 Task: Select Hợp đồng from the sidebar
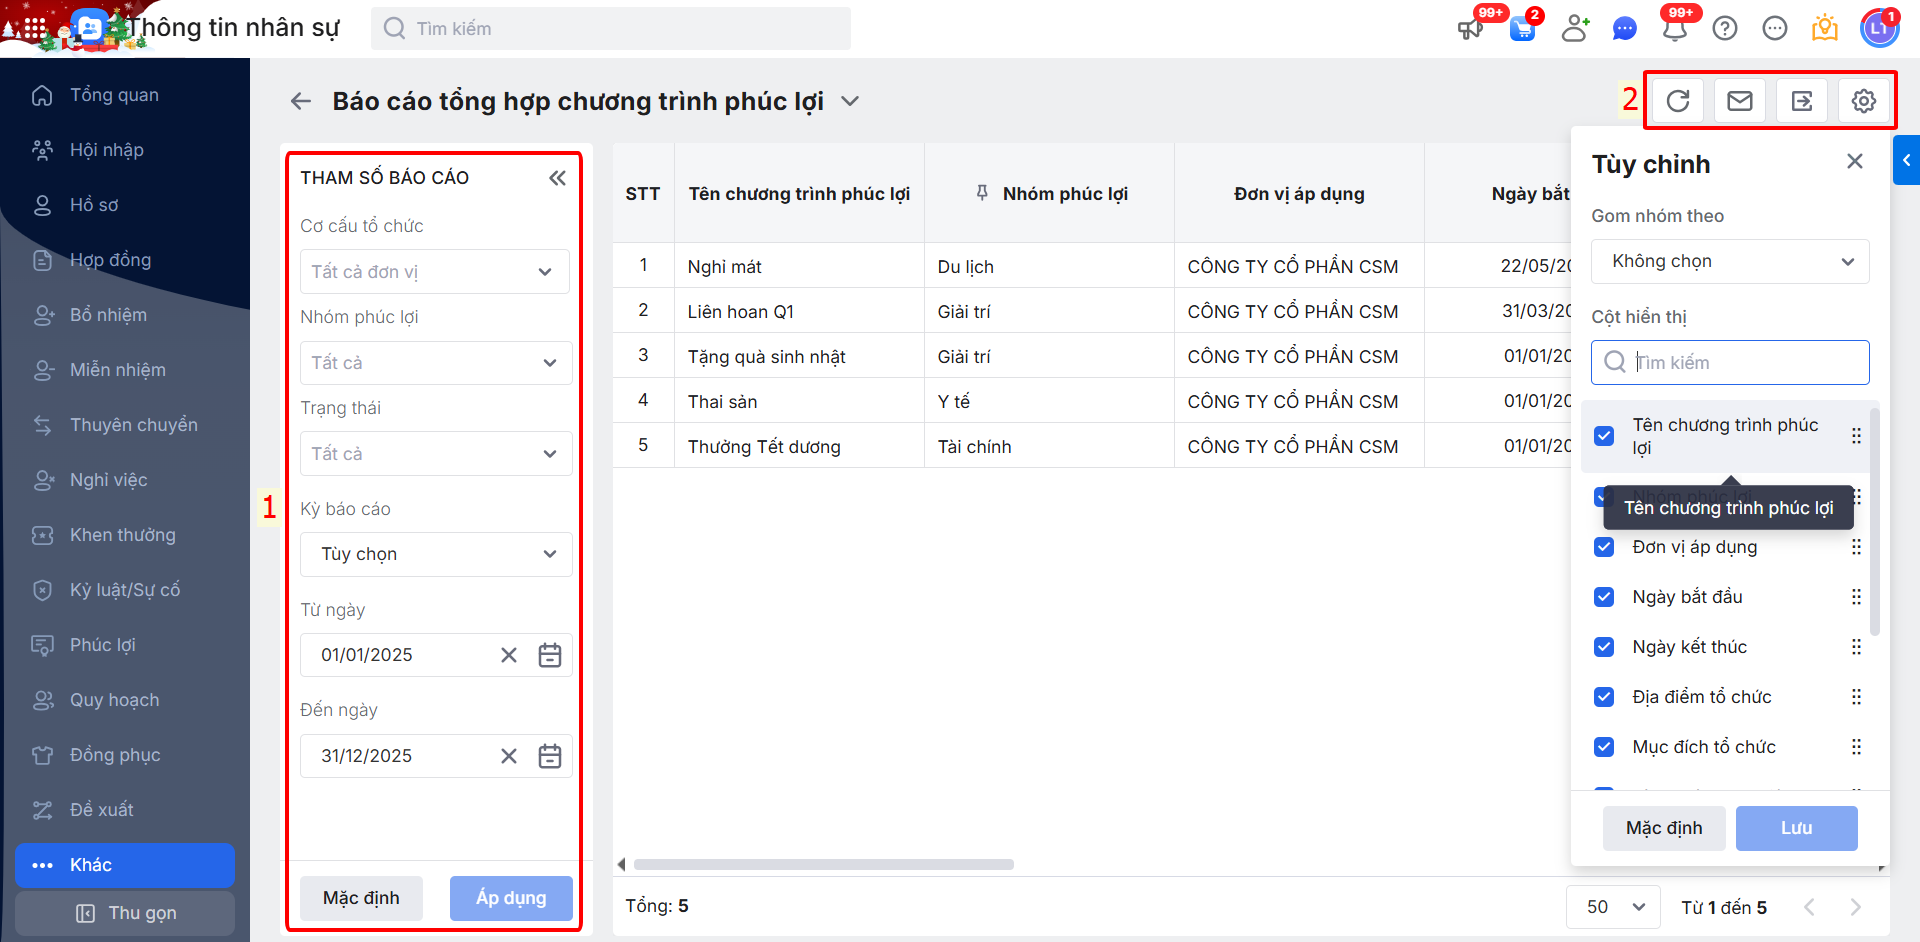click(110, 260)
